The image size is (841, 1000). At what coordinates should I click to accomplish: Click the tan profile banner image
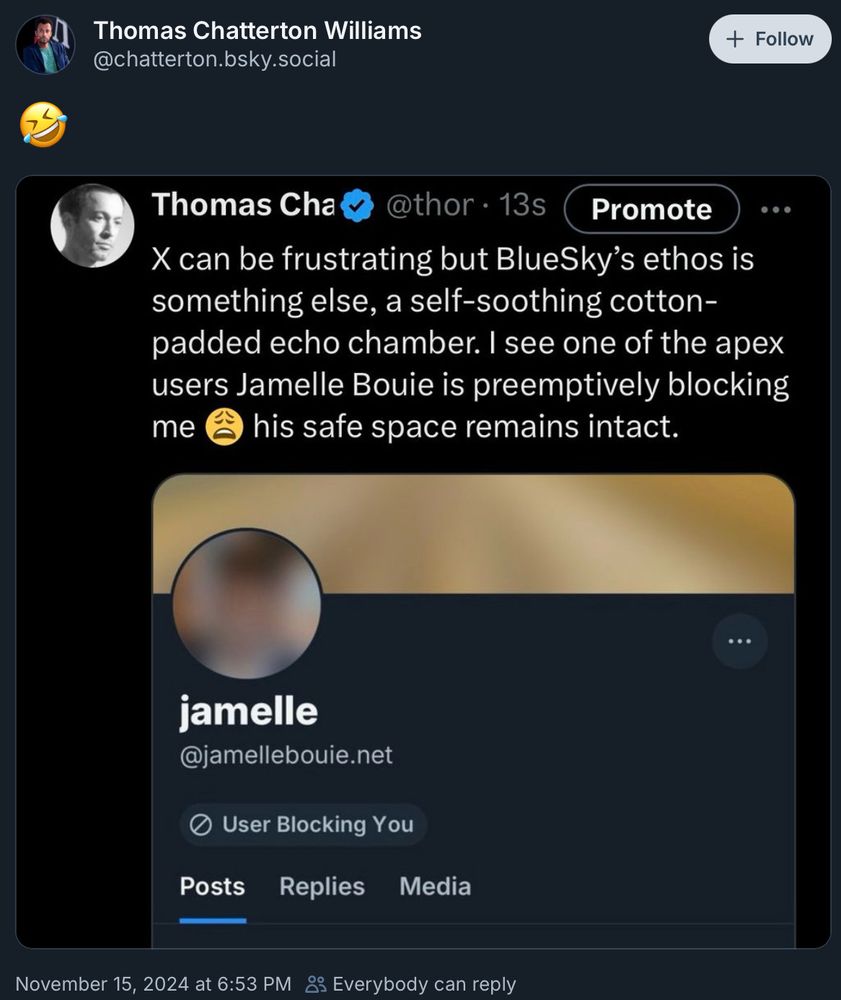click(473, 534)
